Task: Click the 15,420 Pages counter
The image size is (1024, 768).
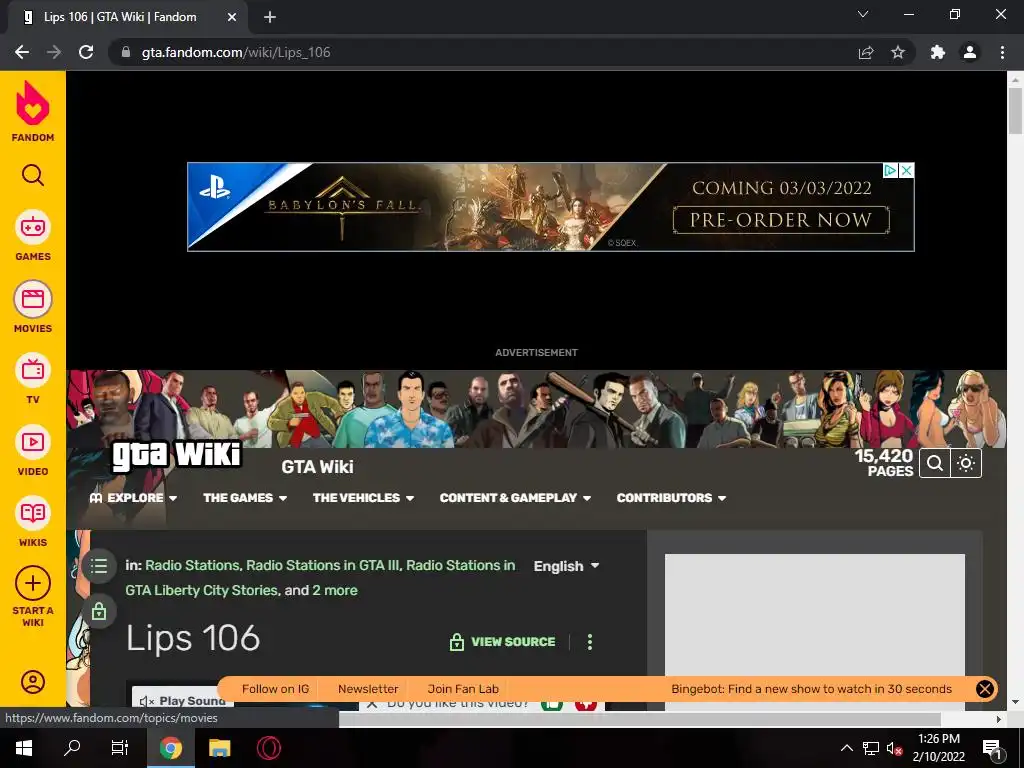Action: [x=884, y=463]
